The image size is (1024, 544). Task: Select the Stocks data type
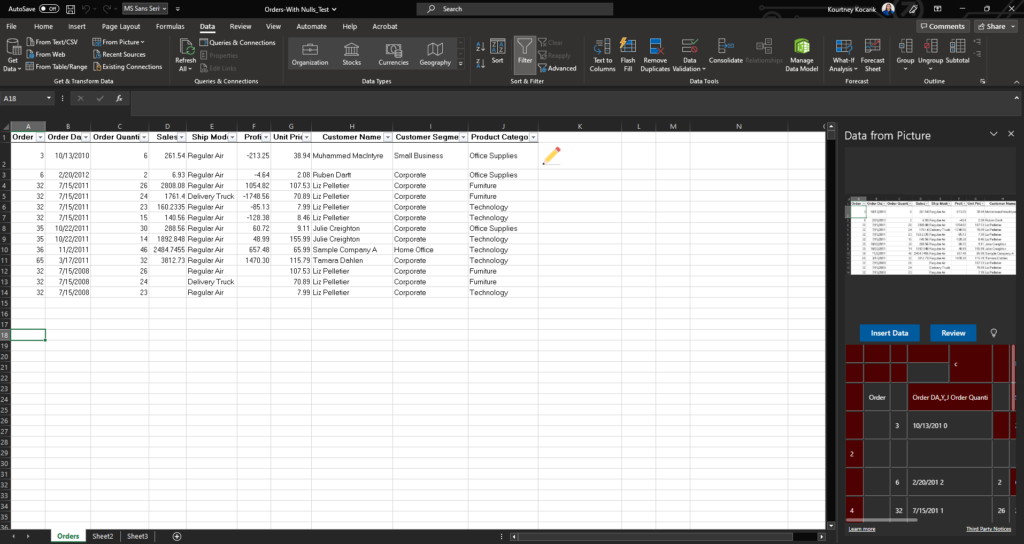351,54
